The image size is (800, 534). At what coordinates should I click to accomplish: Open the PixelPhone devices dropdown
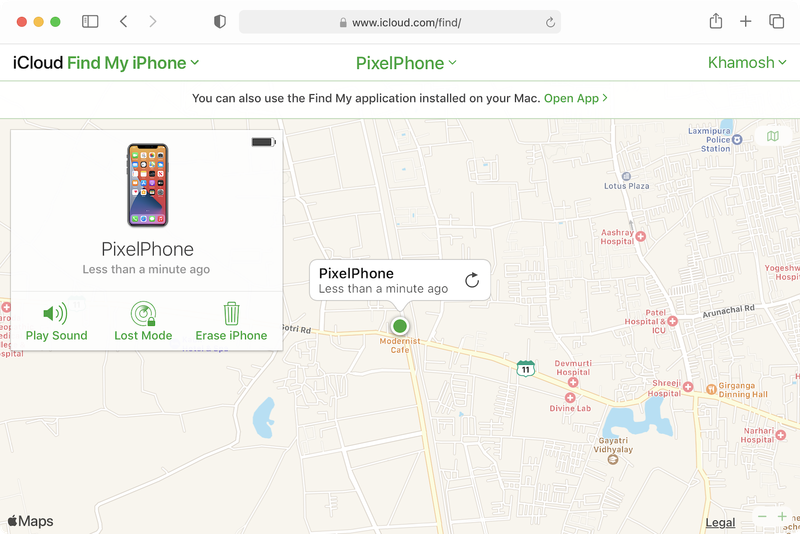pyautogui.click(x=406, y=63)
